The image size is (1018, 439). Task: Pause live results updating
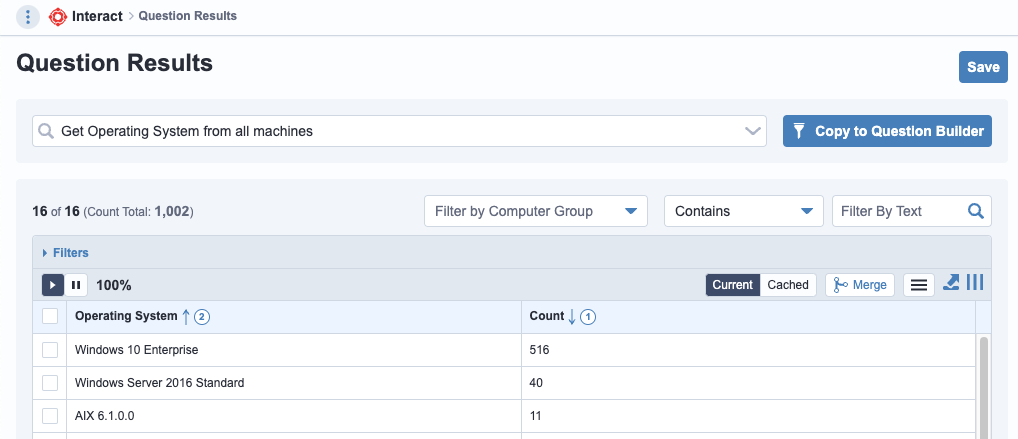coord(76,284)
